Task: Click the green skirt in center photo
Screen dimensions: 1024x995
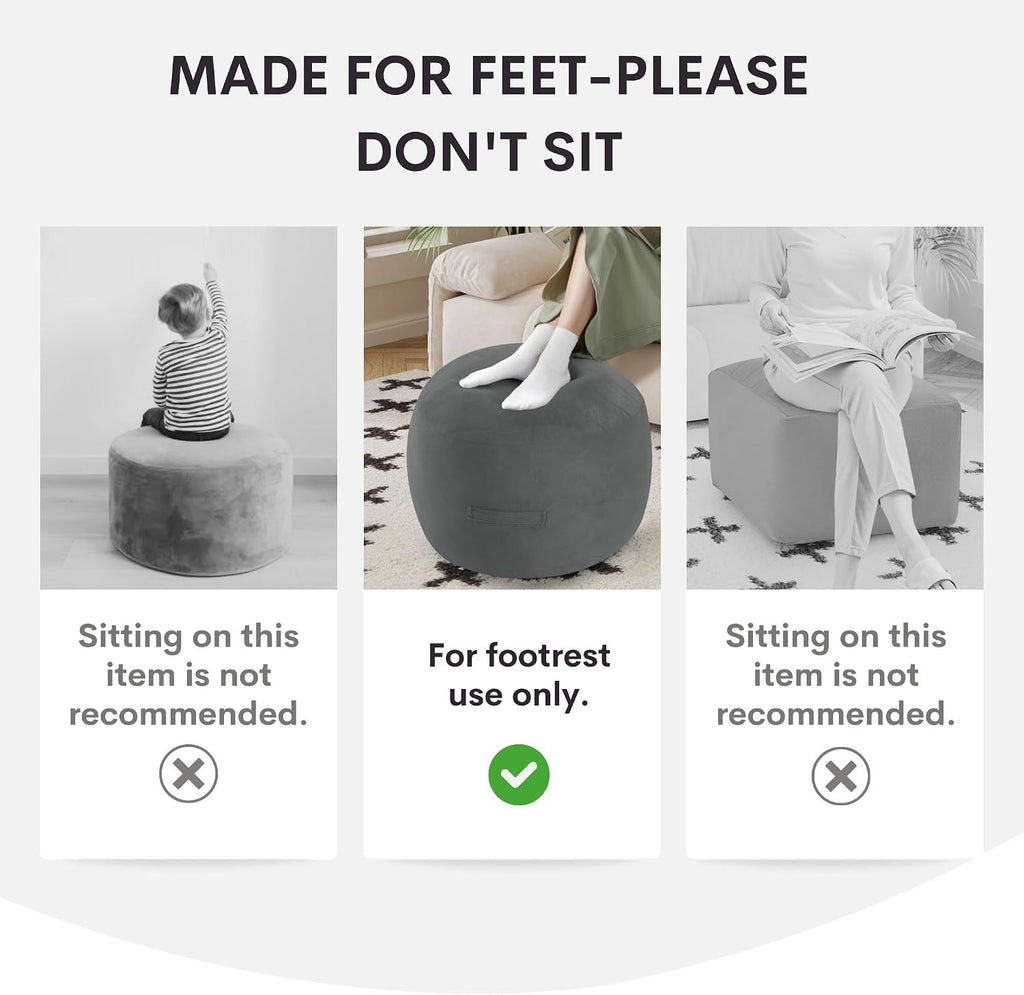Action: [609, 292]
